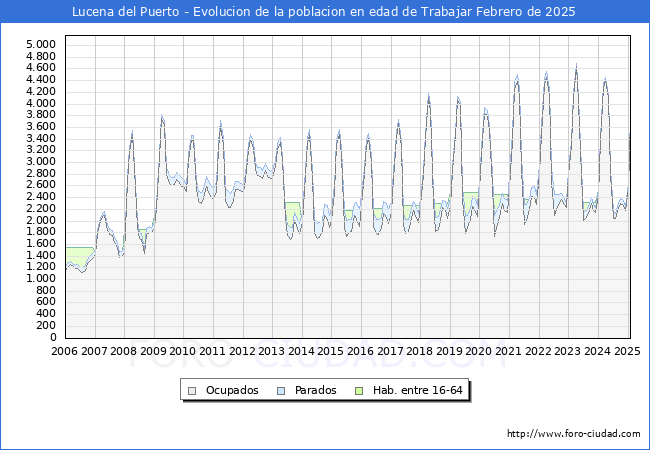This screenshot has height=450, width=650.
Task: Click the 2008 x-axis year label
Action: [124, 351]
